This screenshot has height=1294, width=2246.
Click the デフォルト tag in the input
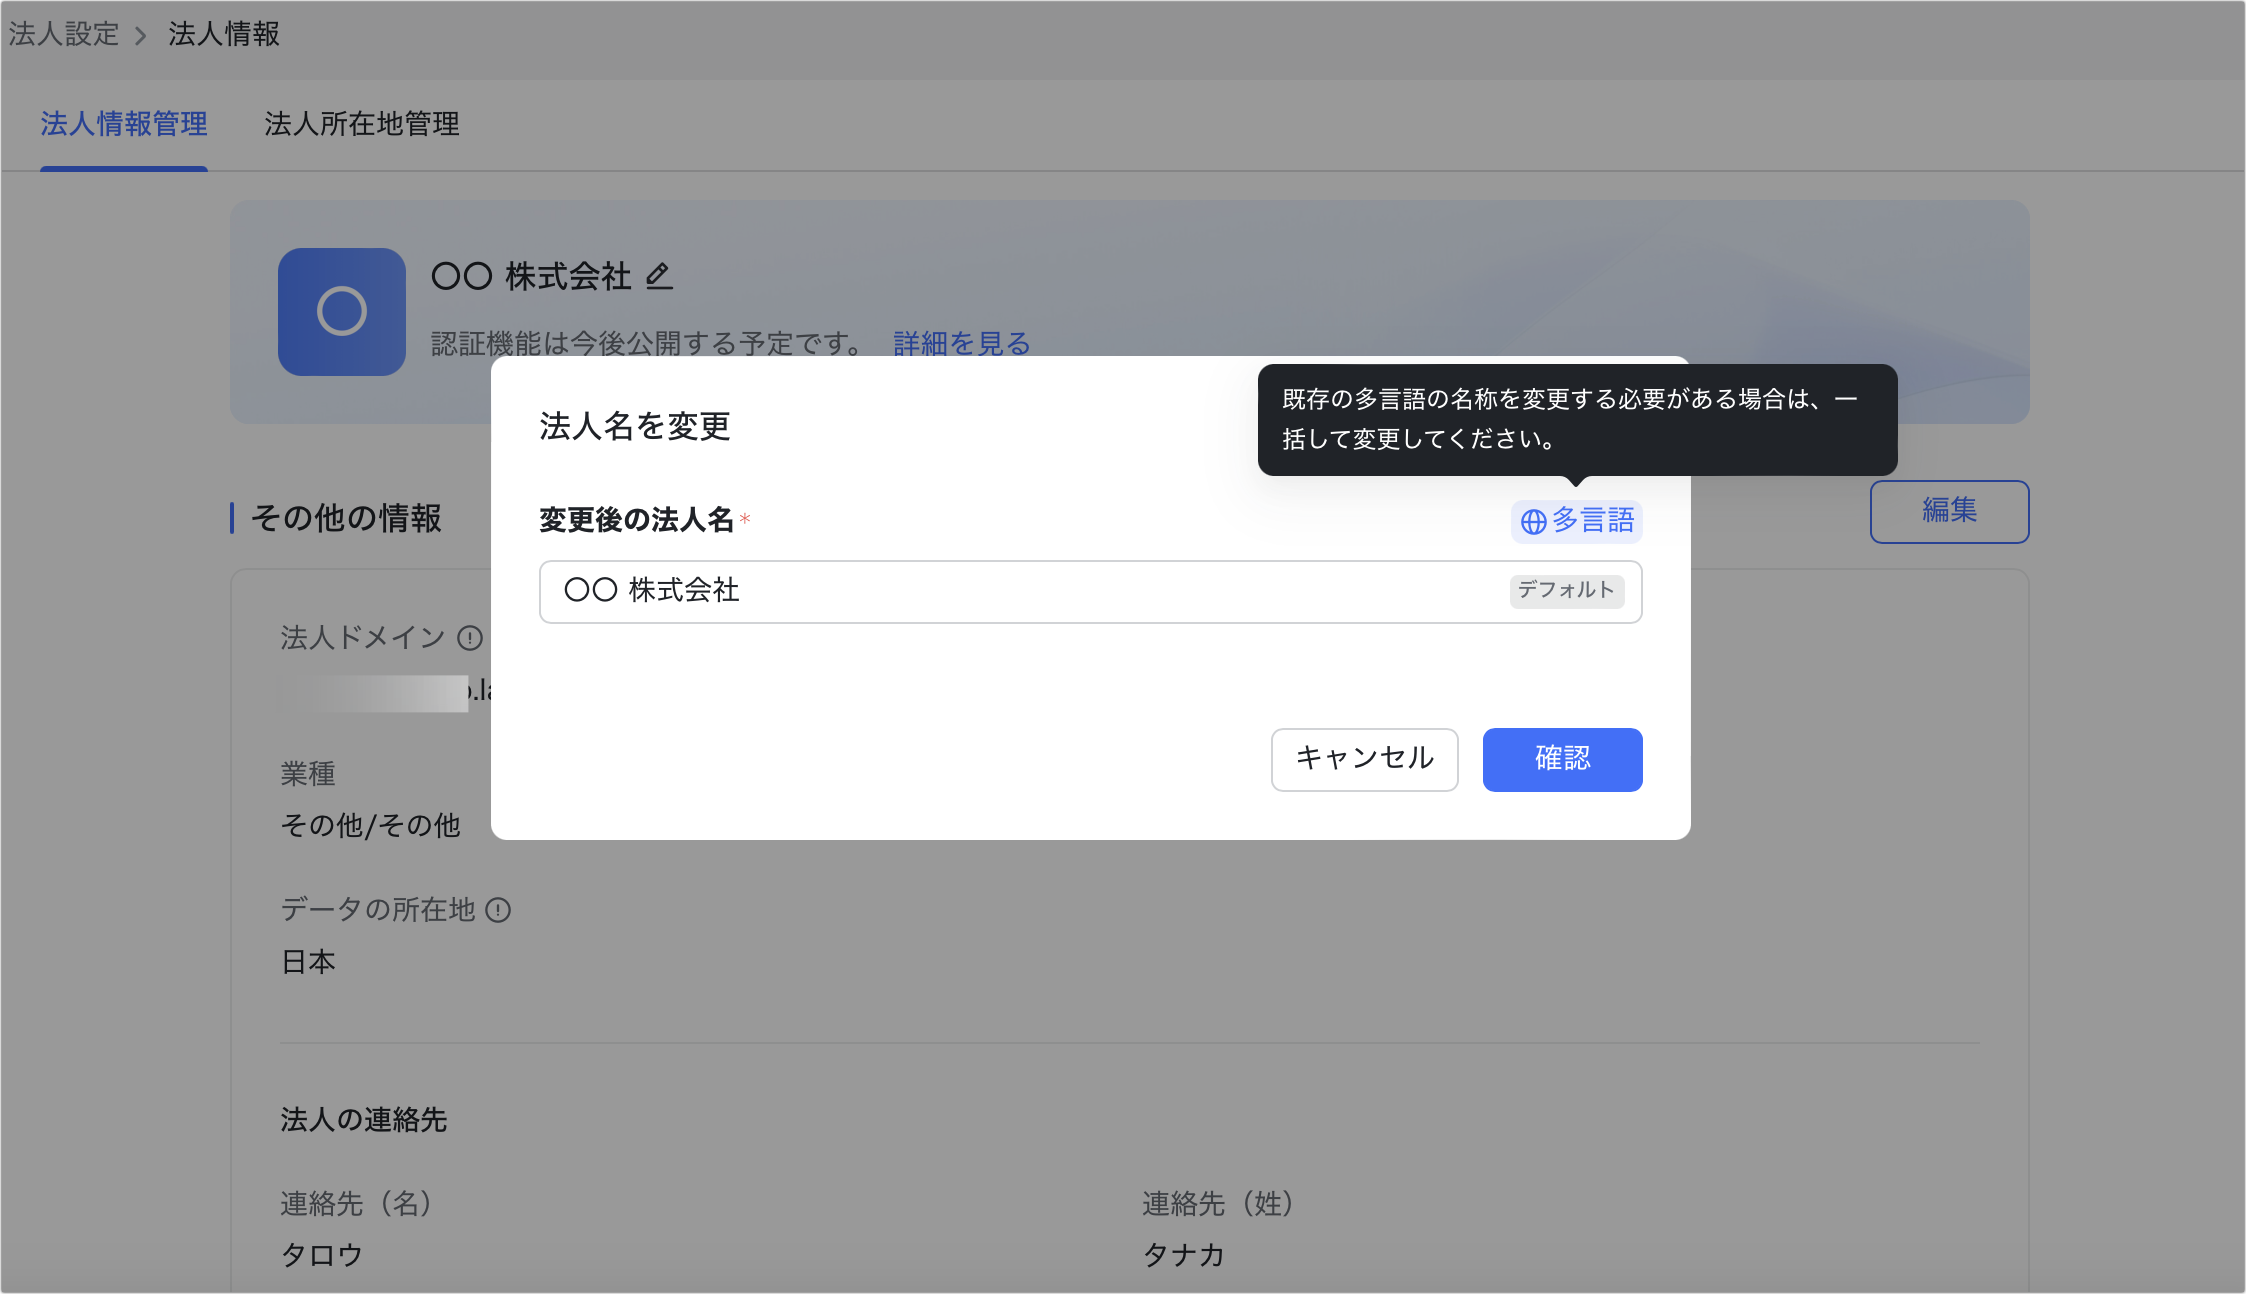coord(1566,590)
